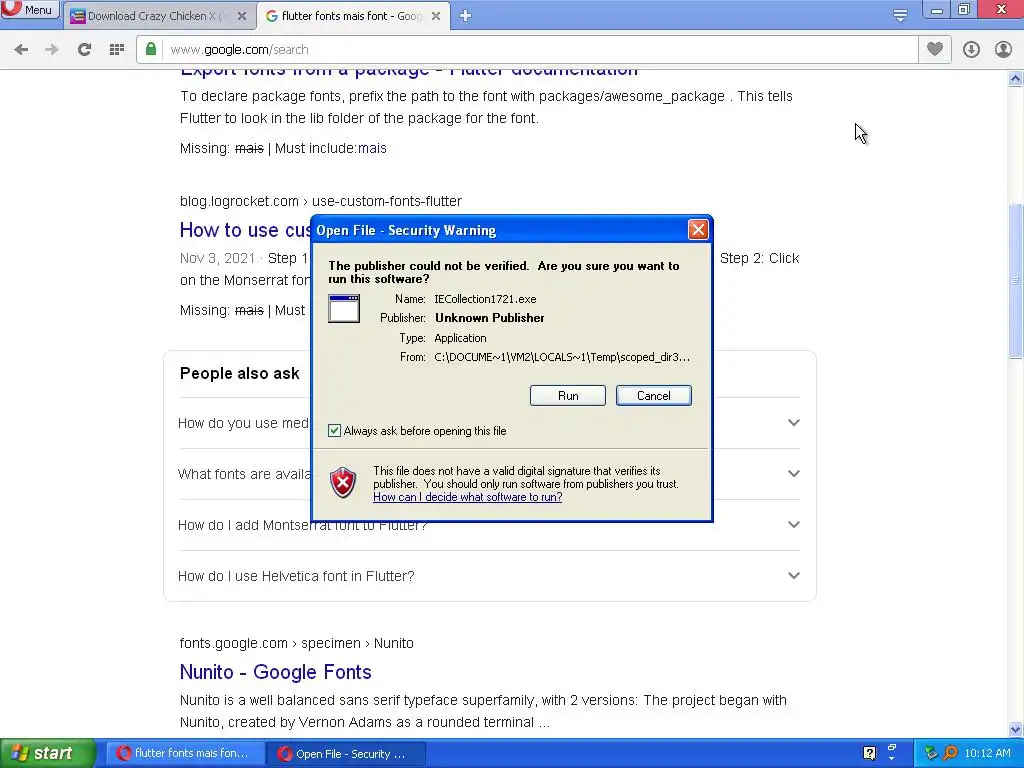Click the red shield warning icon

[x=343, y=483]
